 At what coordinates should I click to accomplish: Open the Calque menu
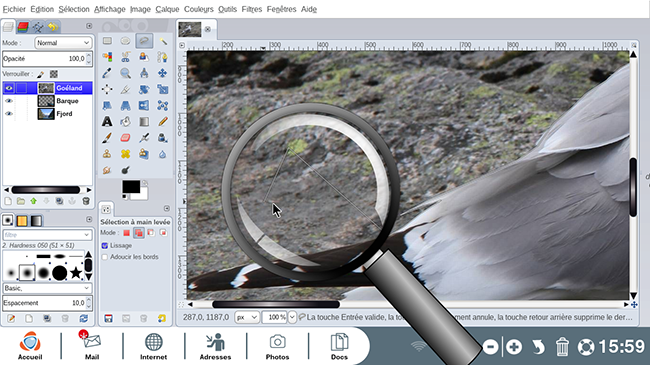[x=167, y=9]
